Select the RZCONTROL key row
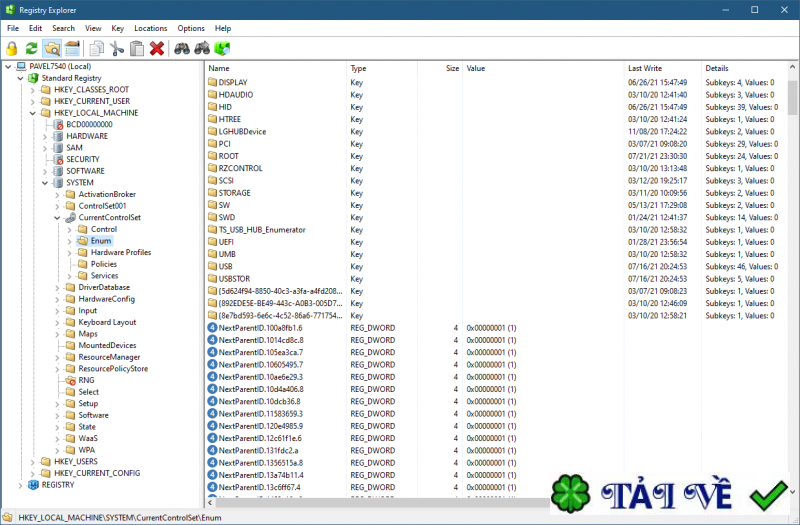800x525 pixels. pyautogui.click(x=496, y=168)
